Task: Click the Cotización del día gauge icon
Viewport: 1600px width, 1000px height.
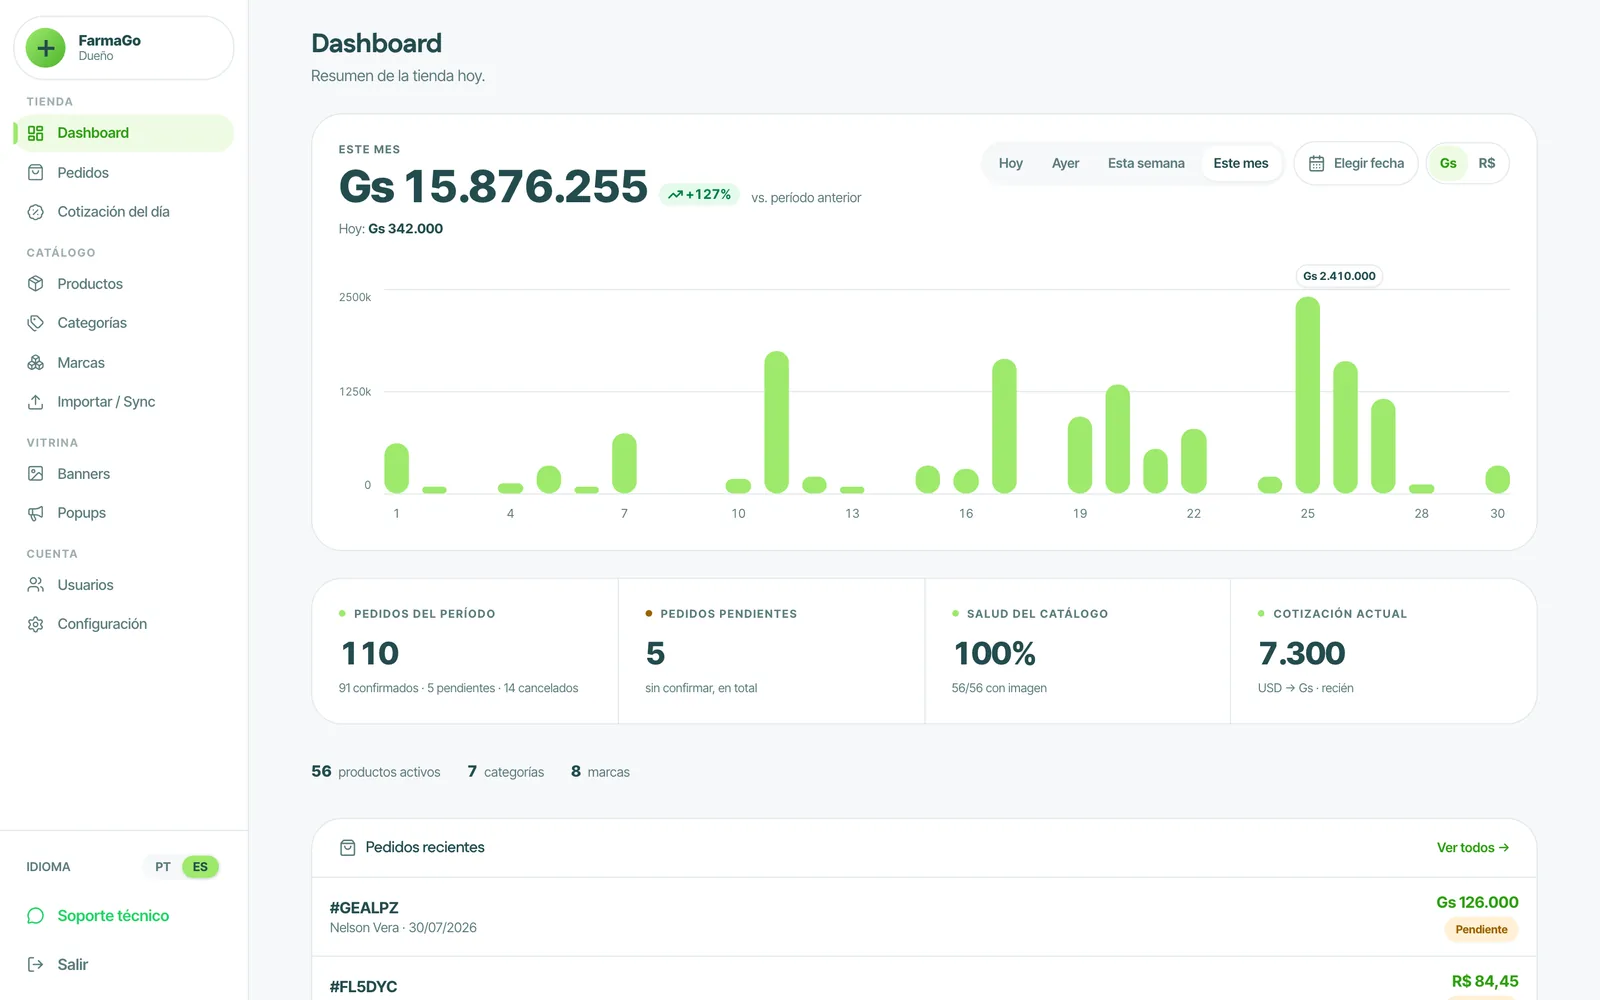Action: (36, 212)
